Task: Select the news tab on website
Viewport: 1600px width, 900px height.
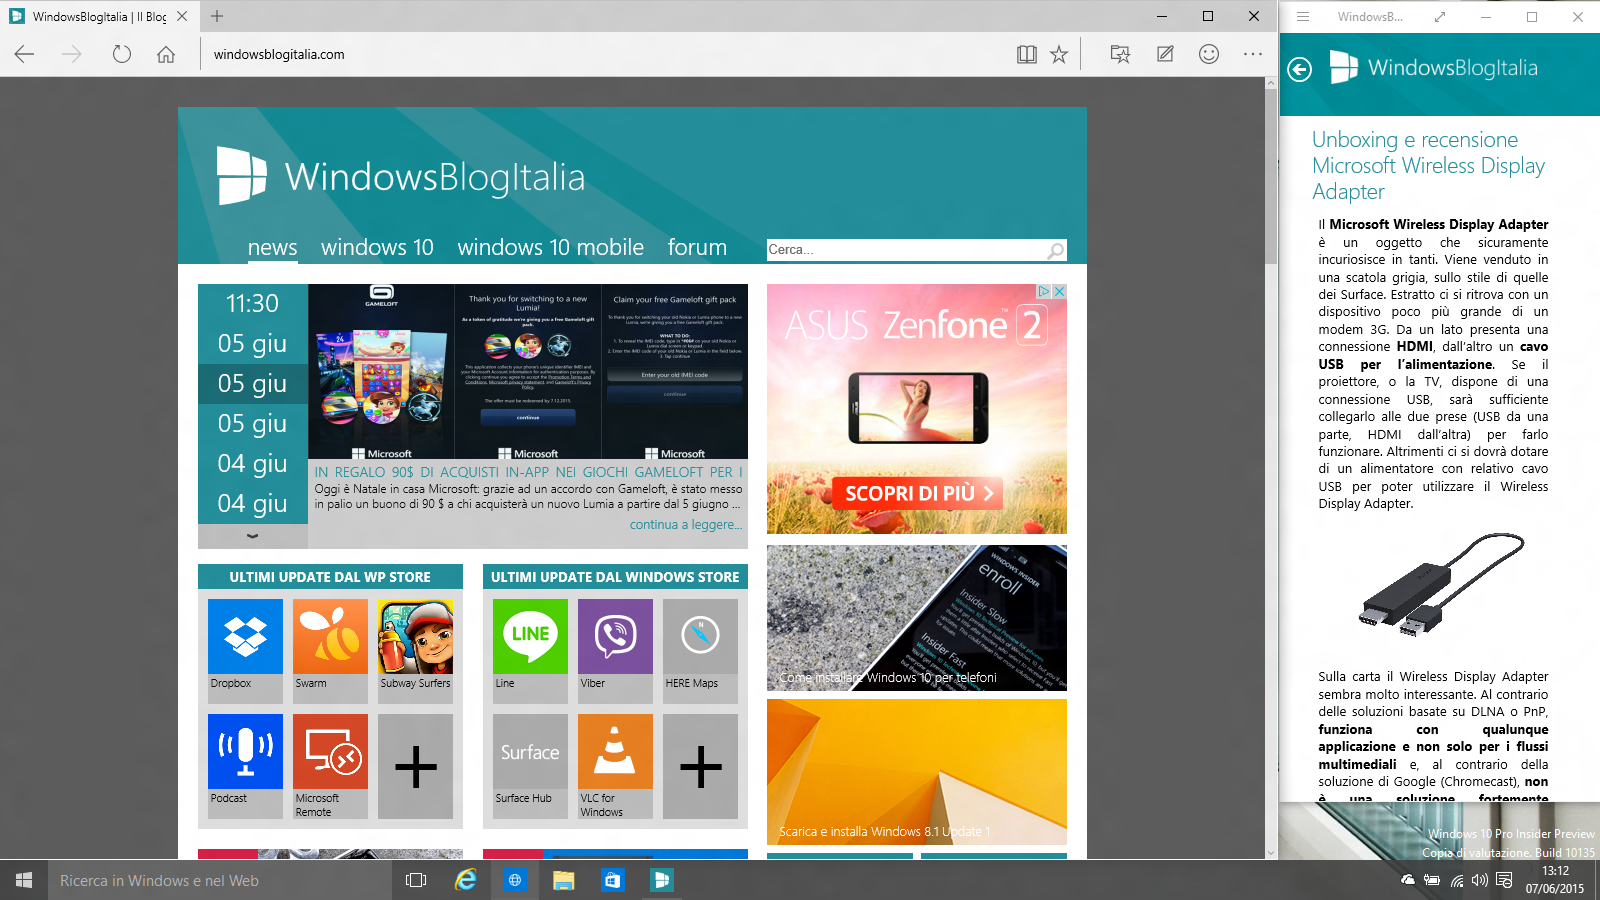Action: point(272,247)
